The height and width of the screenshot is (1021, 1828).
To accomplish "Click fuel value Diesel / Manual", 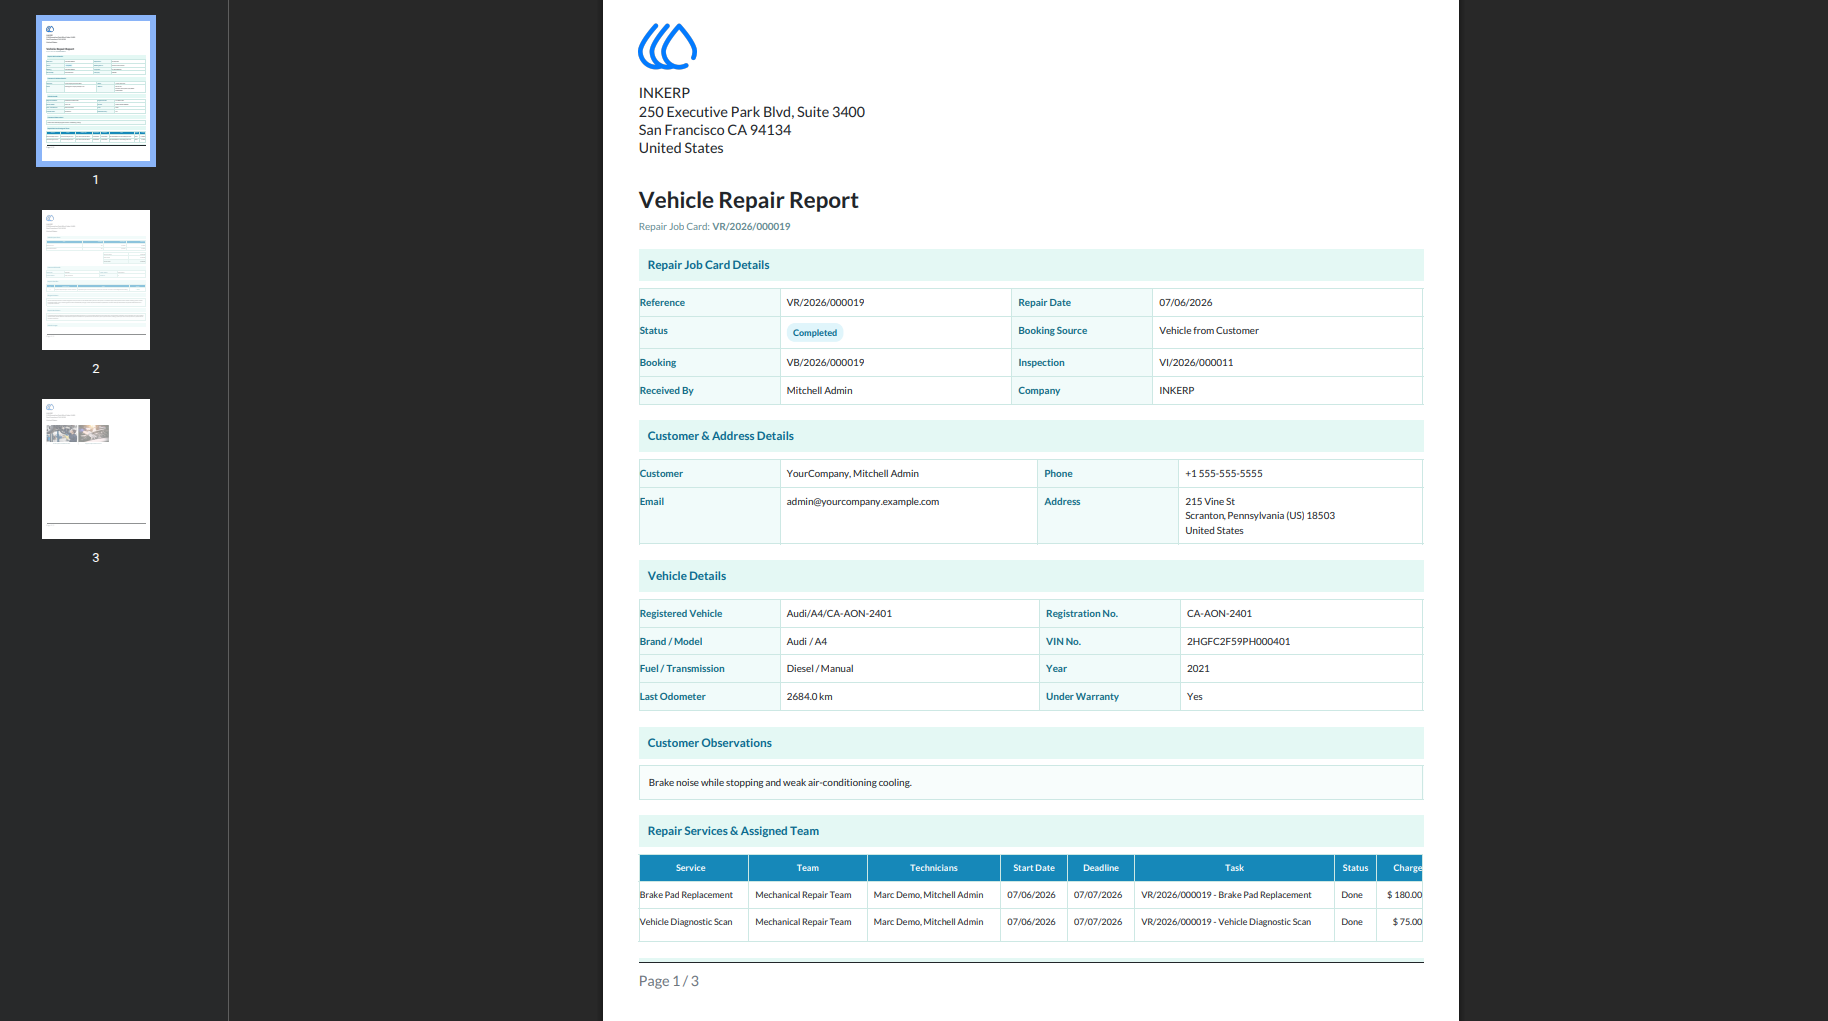I will coord(819,669).
